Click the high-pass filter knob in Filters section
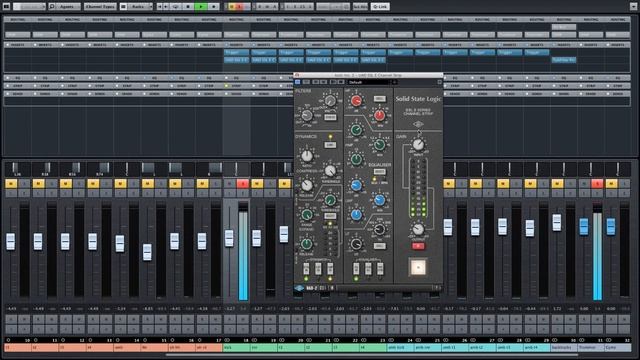The height and width of the screenshot is (360, 640). click(x=307, y=116)
